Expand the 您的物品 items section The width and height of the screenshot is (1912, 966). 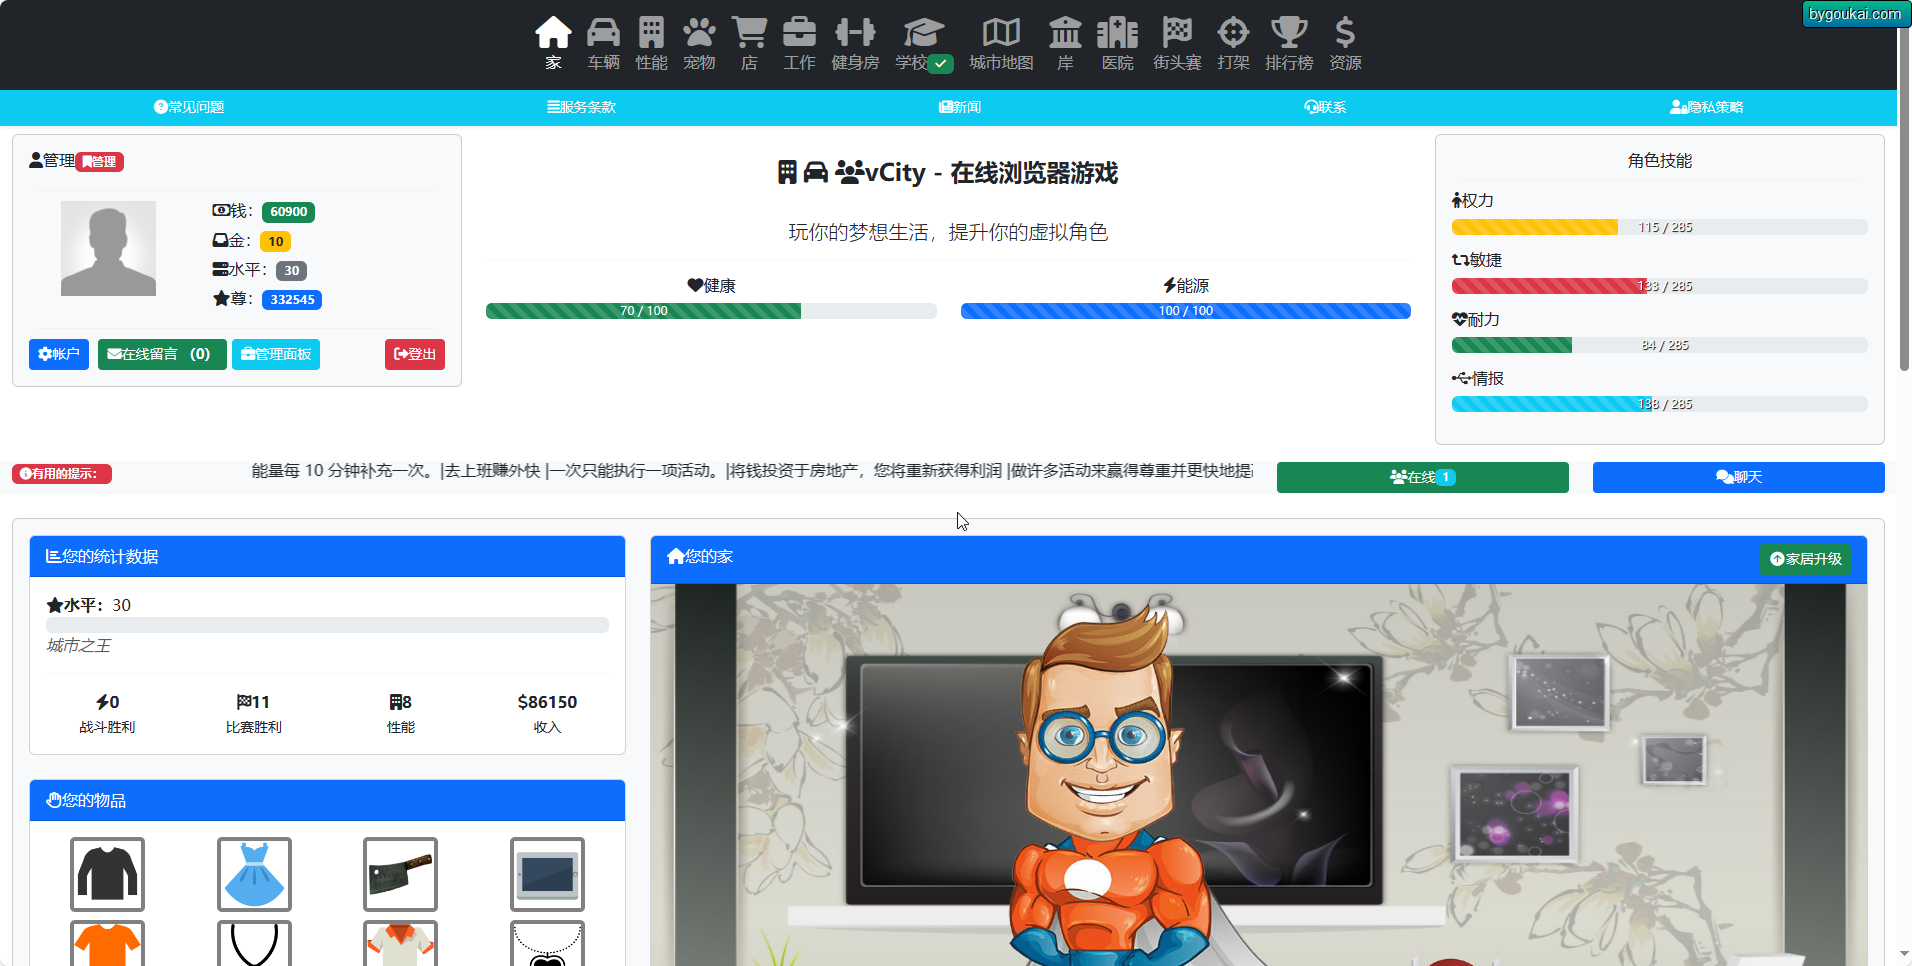90,800
